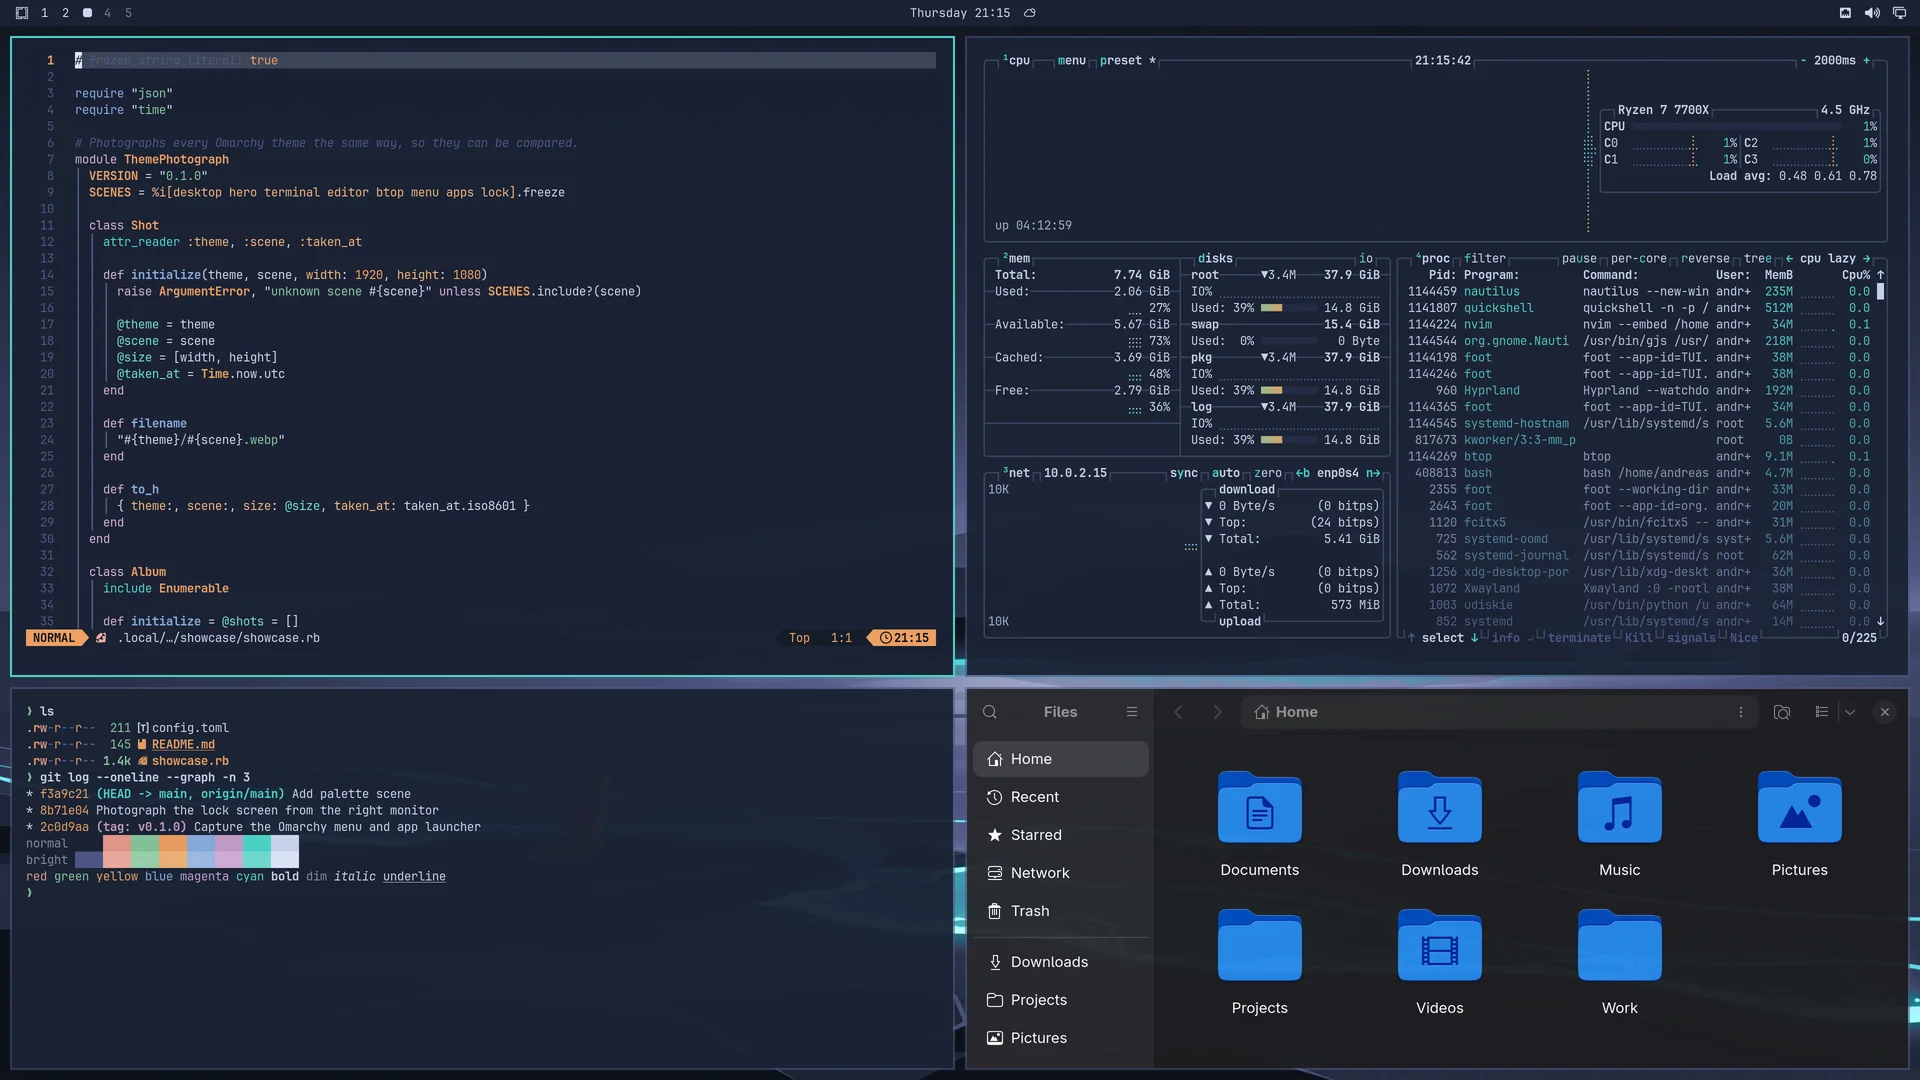Select Starred in Files sidebar

click(1060, 835)
